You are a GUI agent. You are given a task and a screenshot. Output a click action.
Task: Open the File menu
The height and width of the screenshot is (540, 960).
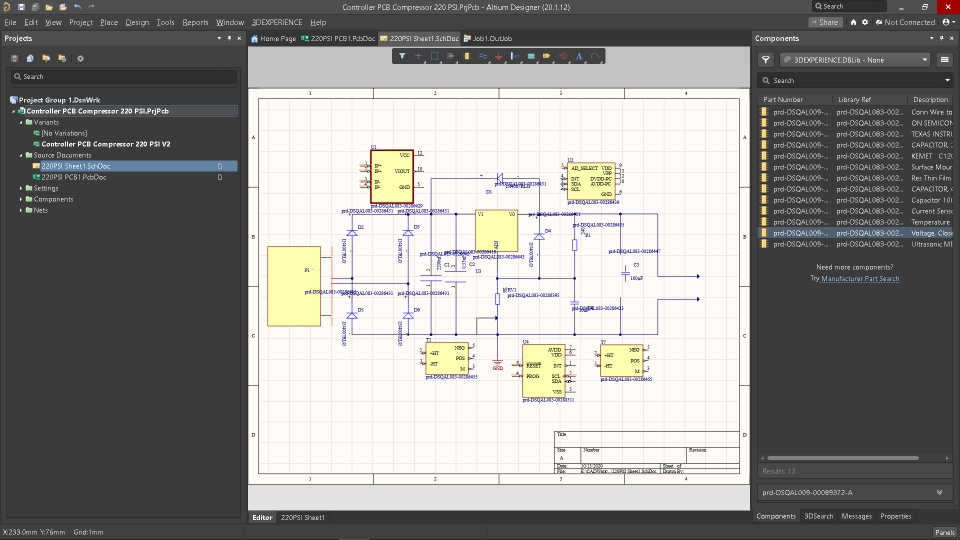[x=10, y=22]
